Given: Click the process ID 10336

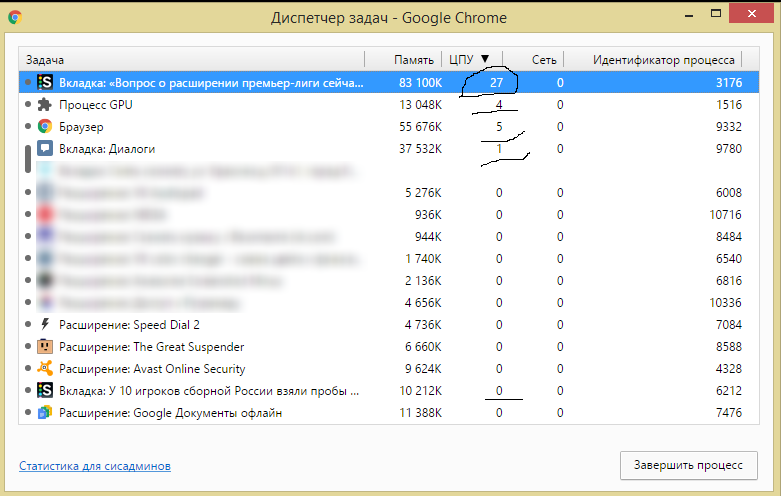Looking at the screenshot, I should click(x=725, y=303).
